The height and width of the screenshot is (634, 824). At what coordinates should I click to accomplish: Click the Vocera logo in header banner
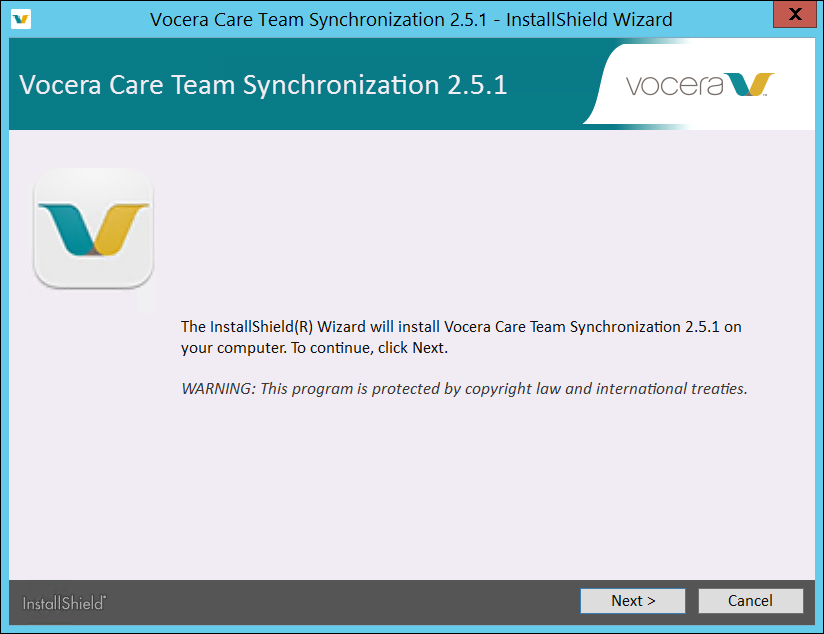pos(700,85)
